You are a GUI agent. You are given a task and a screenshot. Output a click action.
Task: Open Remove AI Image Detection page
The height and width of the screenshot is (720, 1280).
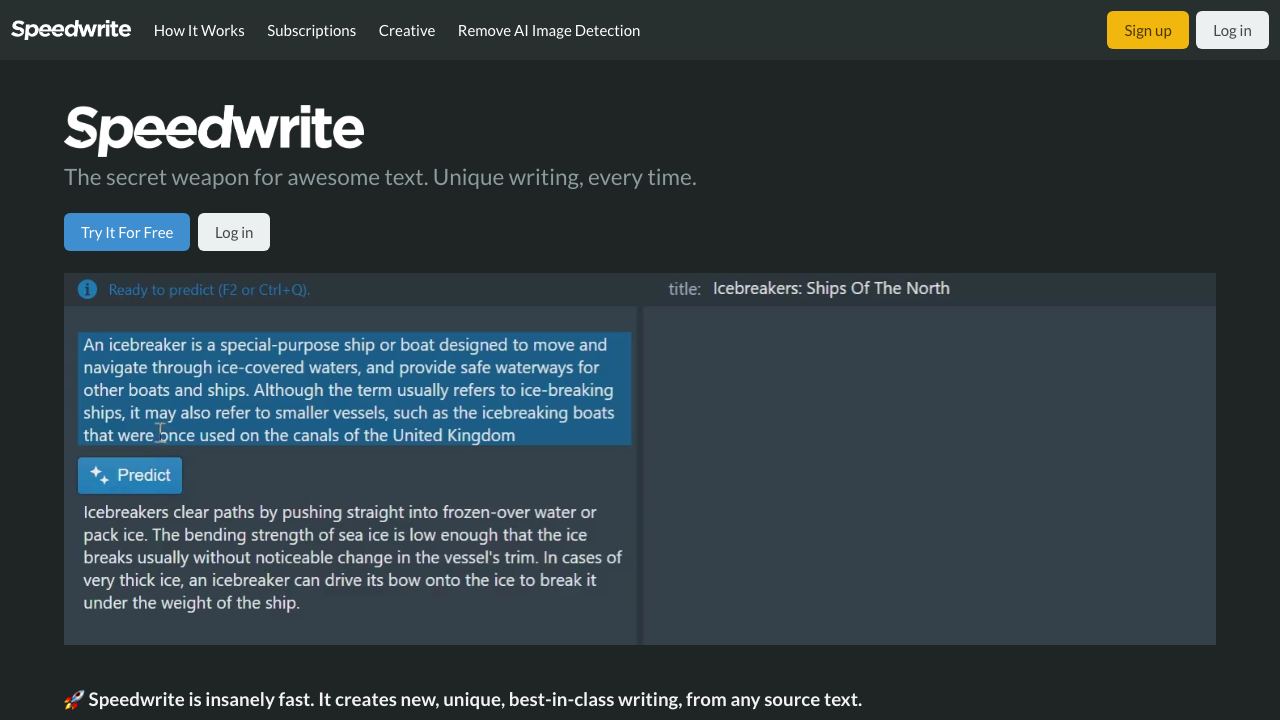pyautogui.click(x=549, y=30)
